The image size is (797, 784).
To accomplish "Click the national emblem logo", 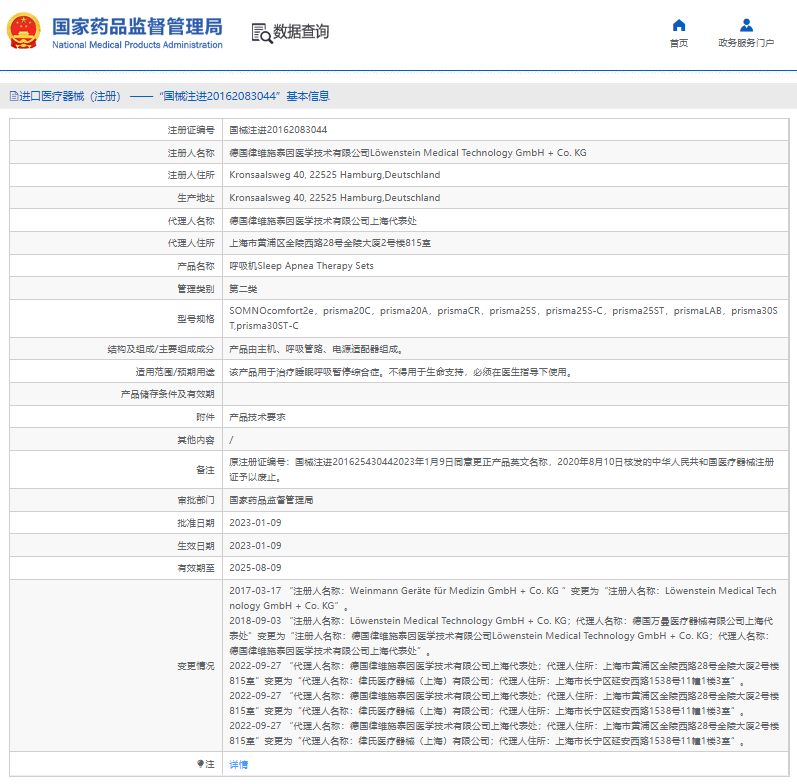I will [23, 31].
